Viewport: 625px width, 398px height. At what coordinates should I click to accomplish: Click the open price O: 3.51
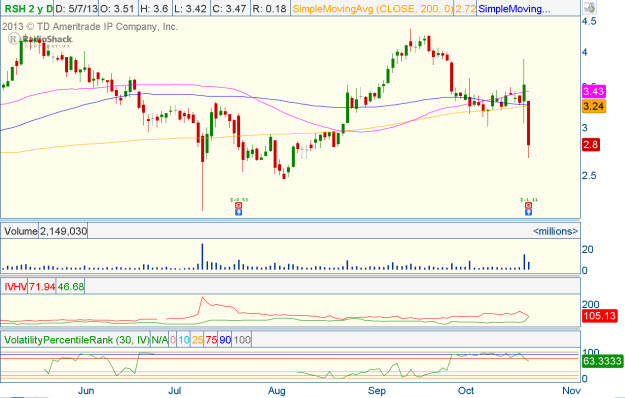[118, 8]
